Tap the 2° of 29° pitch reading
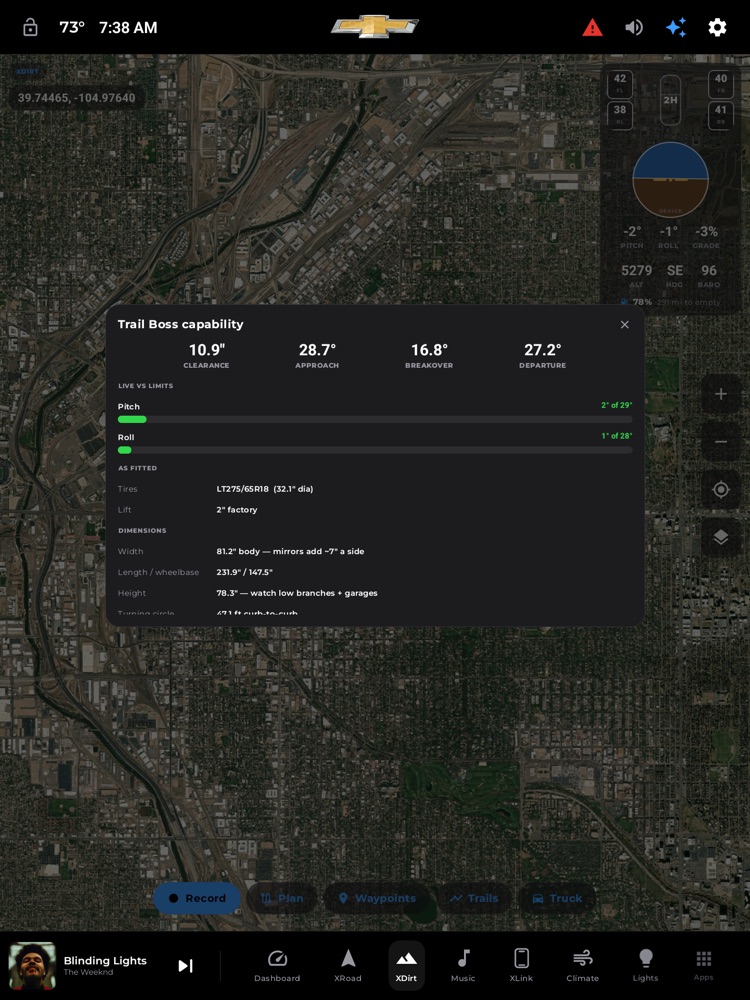The width and height of the screenshot is (750, 1000). point(617,405)
